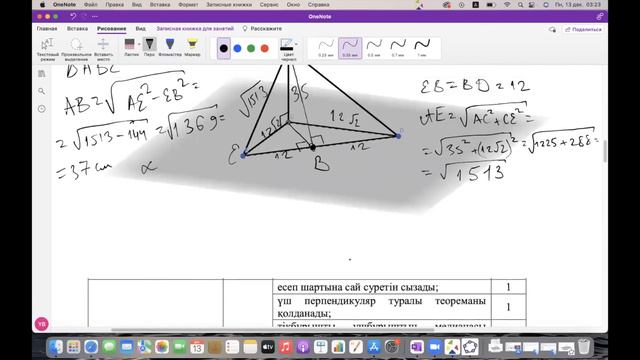Choose the Фломастер marker pen
The image size is (640, 360).
pyautogui.click(x=170, y=47)
